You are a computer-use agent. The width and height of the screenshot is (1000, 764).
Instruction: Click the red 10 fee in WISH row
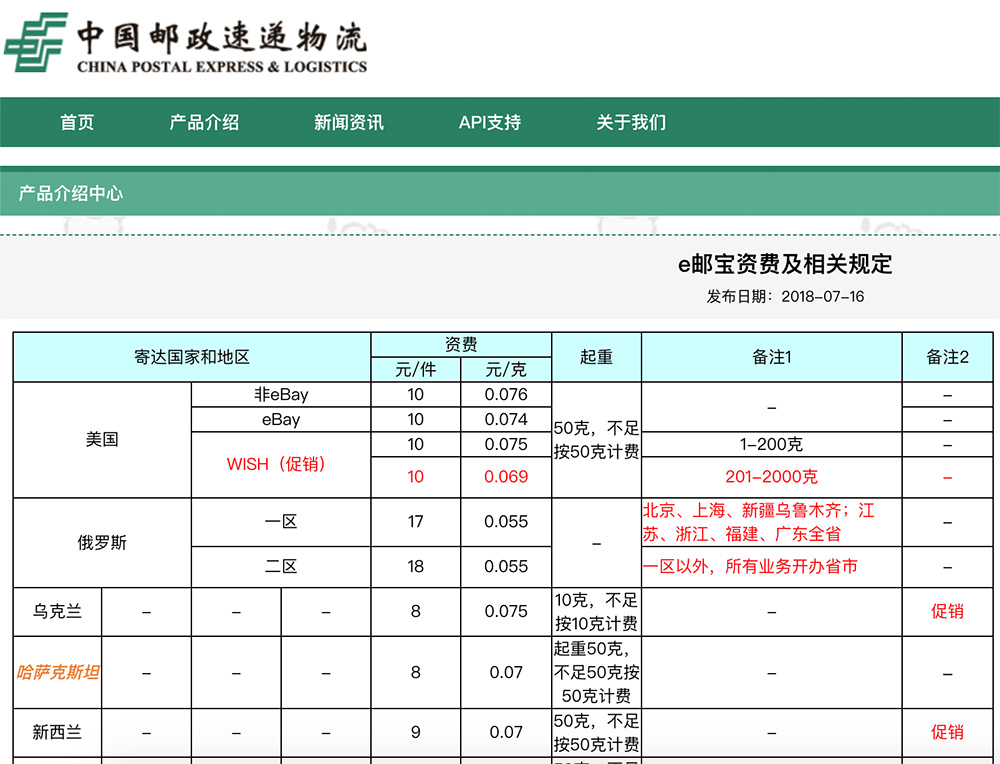416,477
